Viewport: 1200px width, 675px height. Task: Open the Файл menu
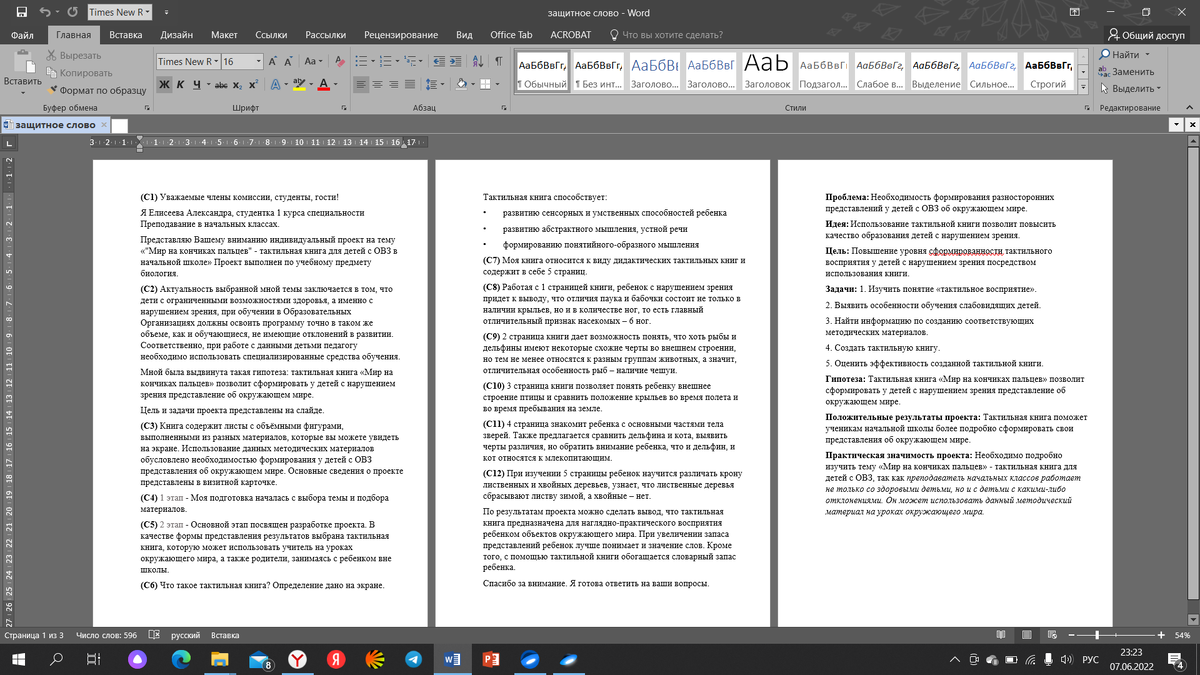pos(22,34)
